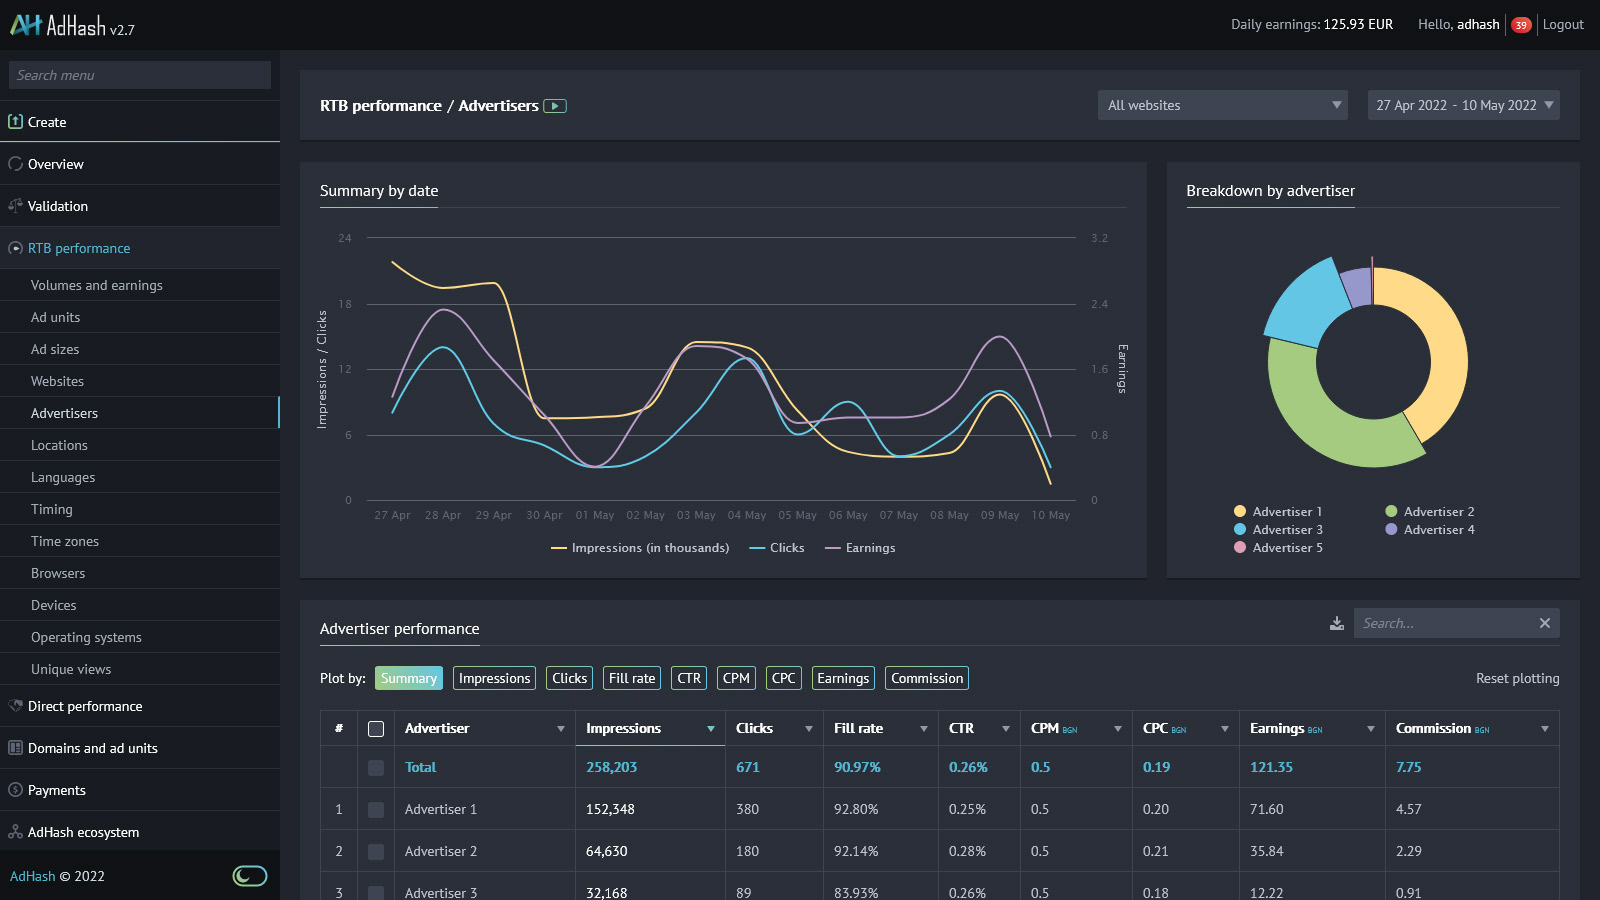Open the All websites dropdown
1600x900 pixels.
tap(1222, 105)
